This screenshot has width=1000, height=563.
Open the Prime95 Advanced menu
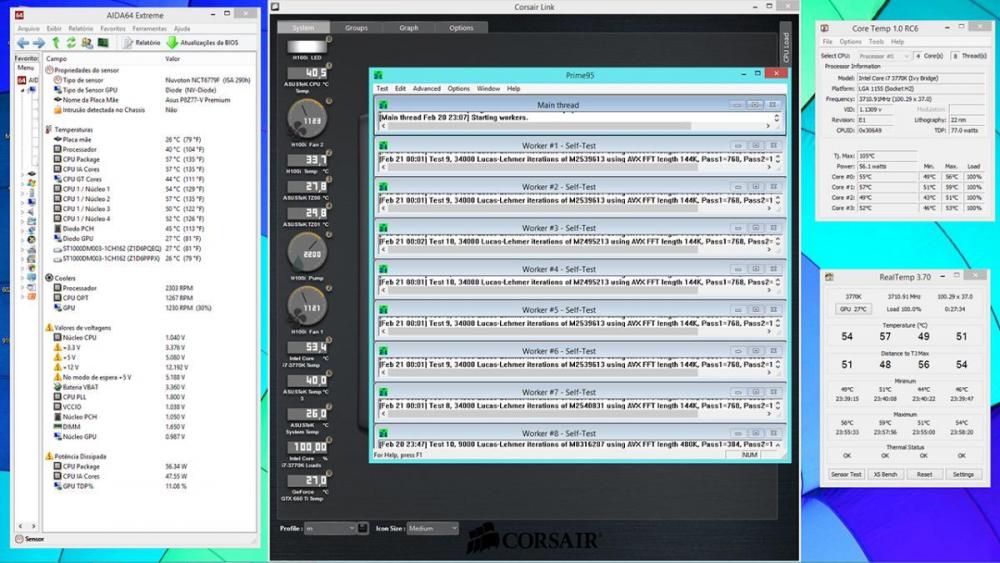427,89
